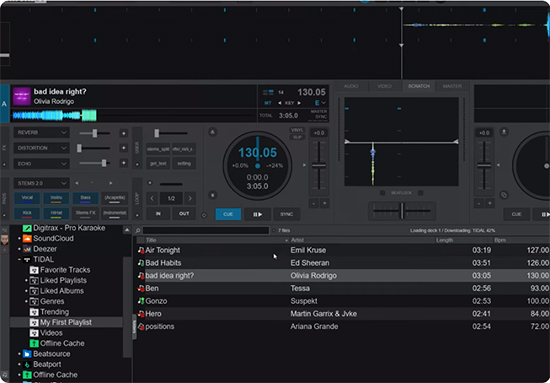Switch to the MASTER mixer tab

click(x=452, y=86)
